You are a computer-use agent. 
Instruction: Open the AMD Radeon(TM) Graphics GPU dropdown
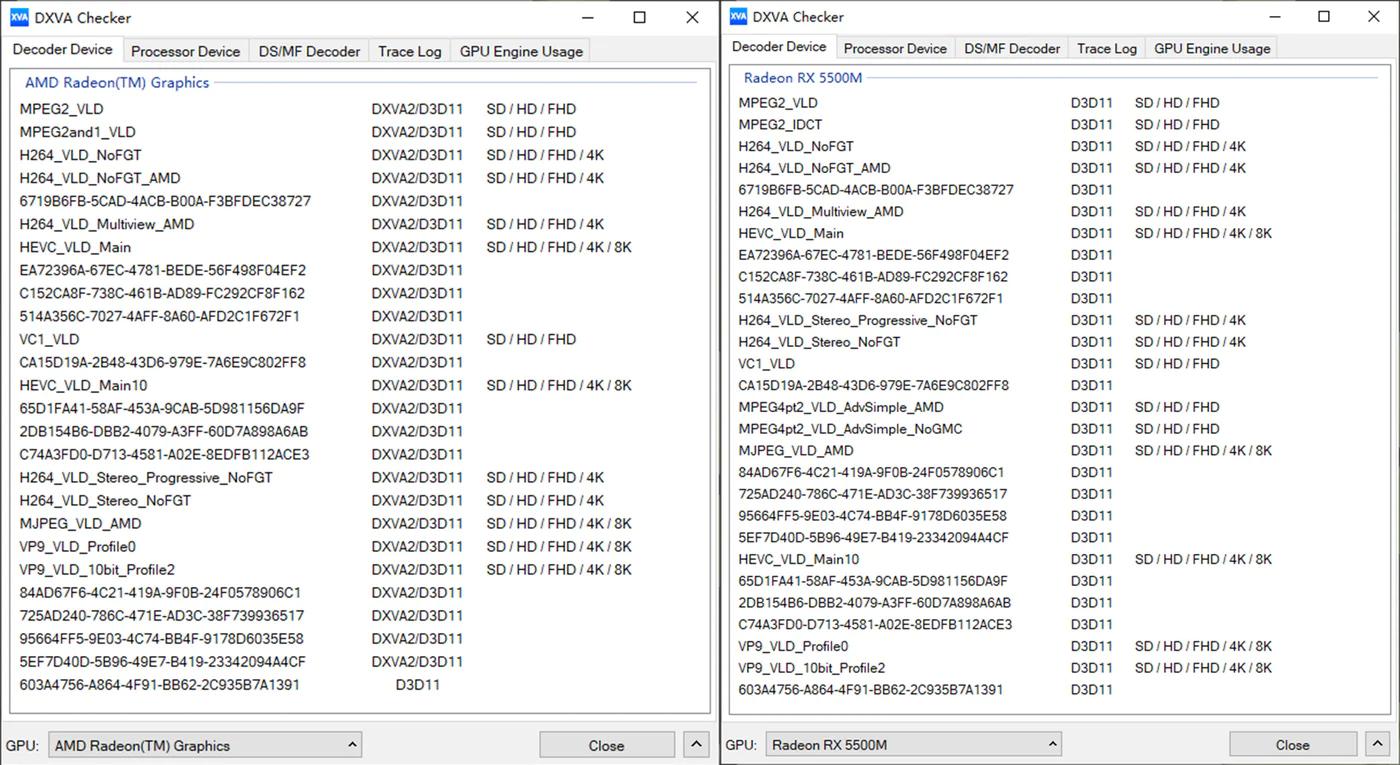[x=205, y=745]
